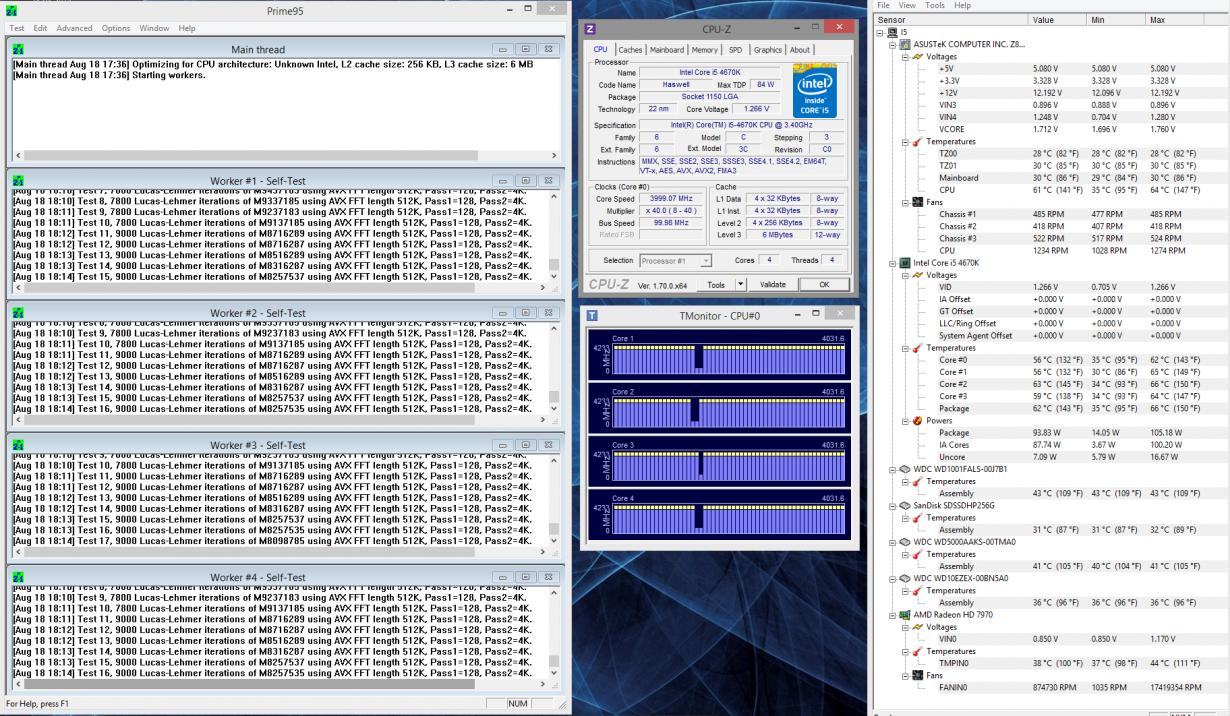The height and width of the screenshot is (716, 1230).
Task: Collapse the Intel Core i5 4670K node
Action: [892, 263]
